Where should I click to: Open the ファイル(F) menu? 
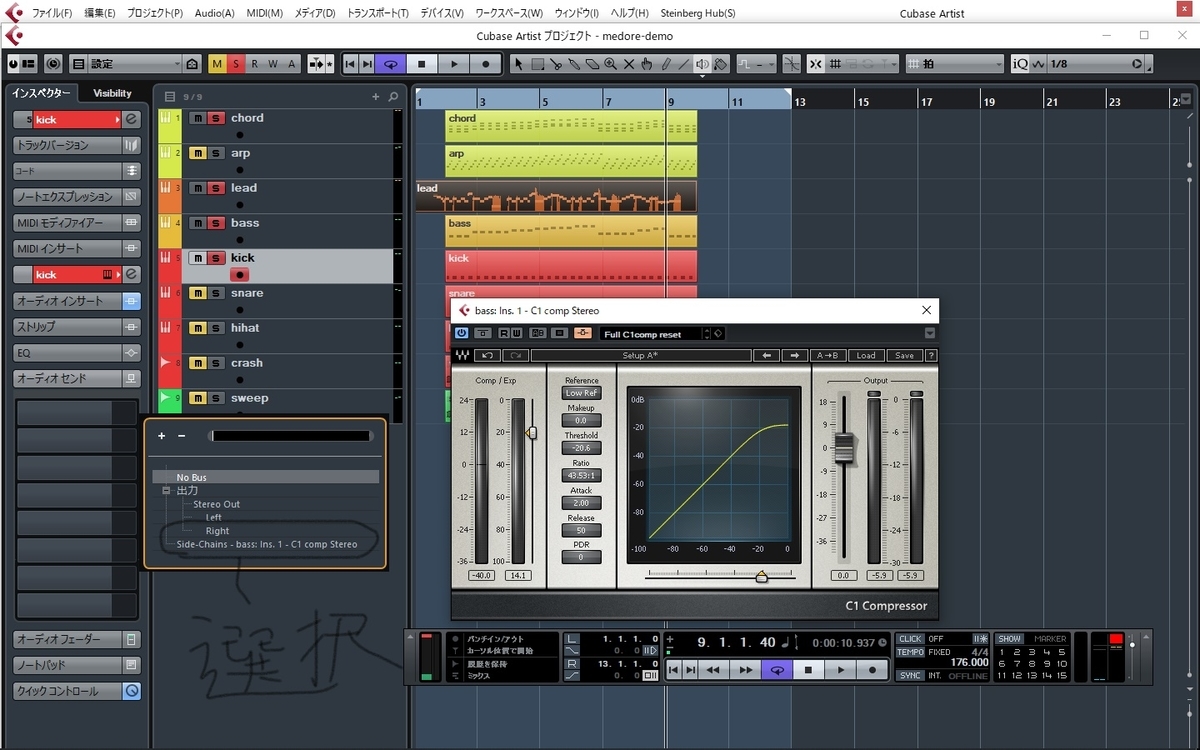(x=52, y=13)
